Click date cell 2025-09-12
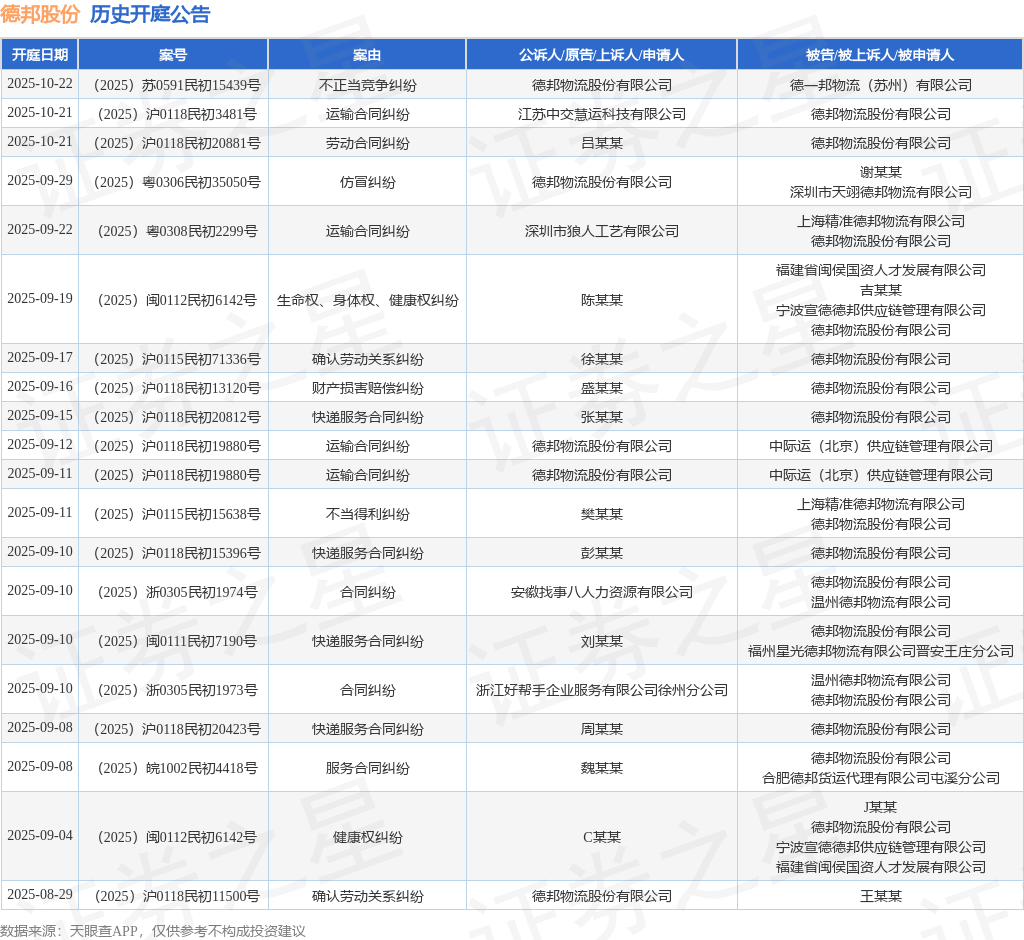This screenshot has height=940, width=1024. [40, 444]
